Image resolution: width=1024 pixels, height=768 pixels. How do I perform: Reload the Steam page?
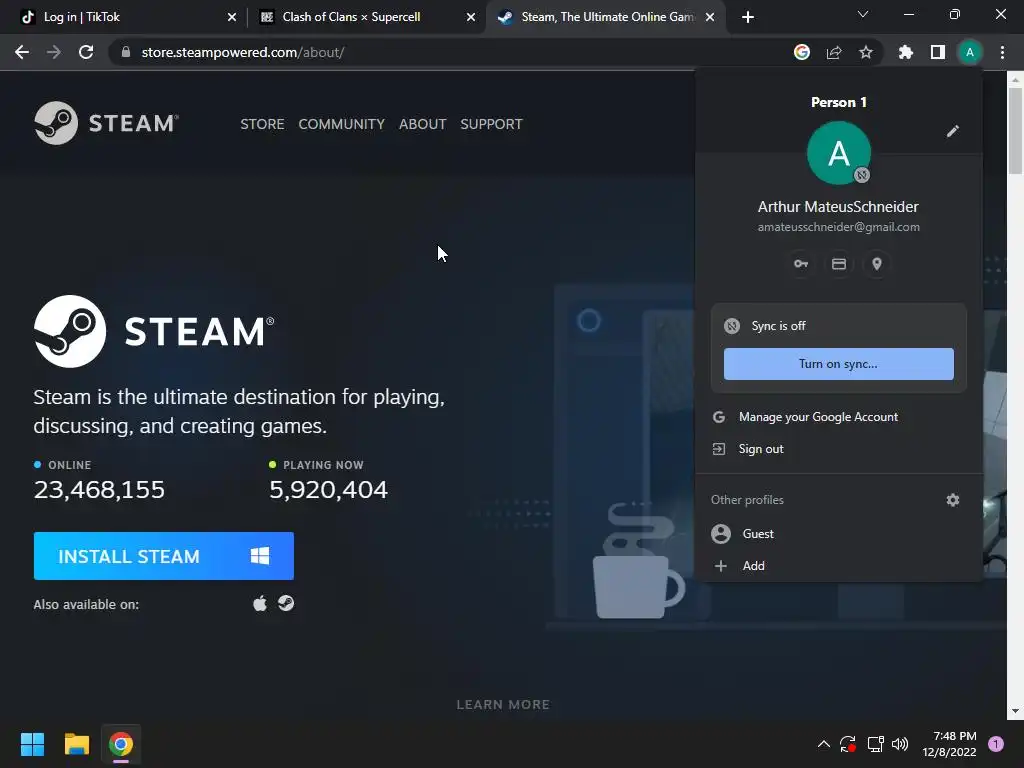[x=86, y=52]
